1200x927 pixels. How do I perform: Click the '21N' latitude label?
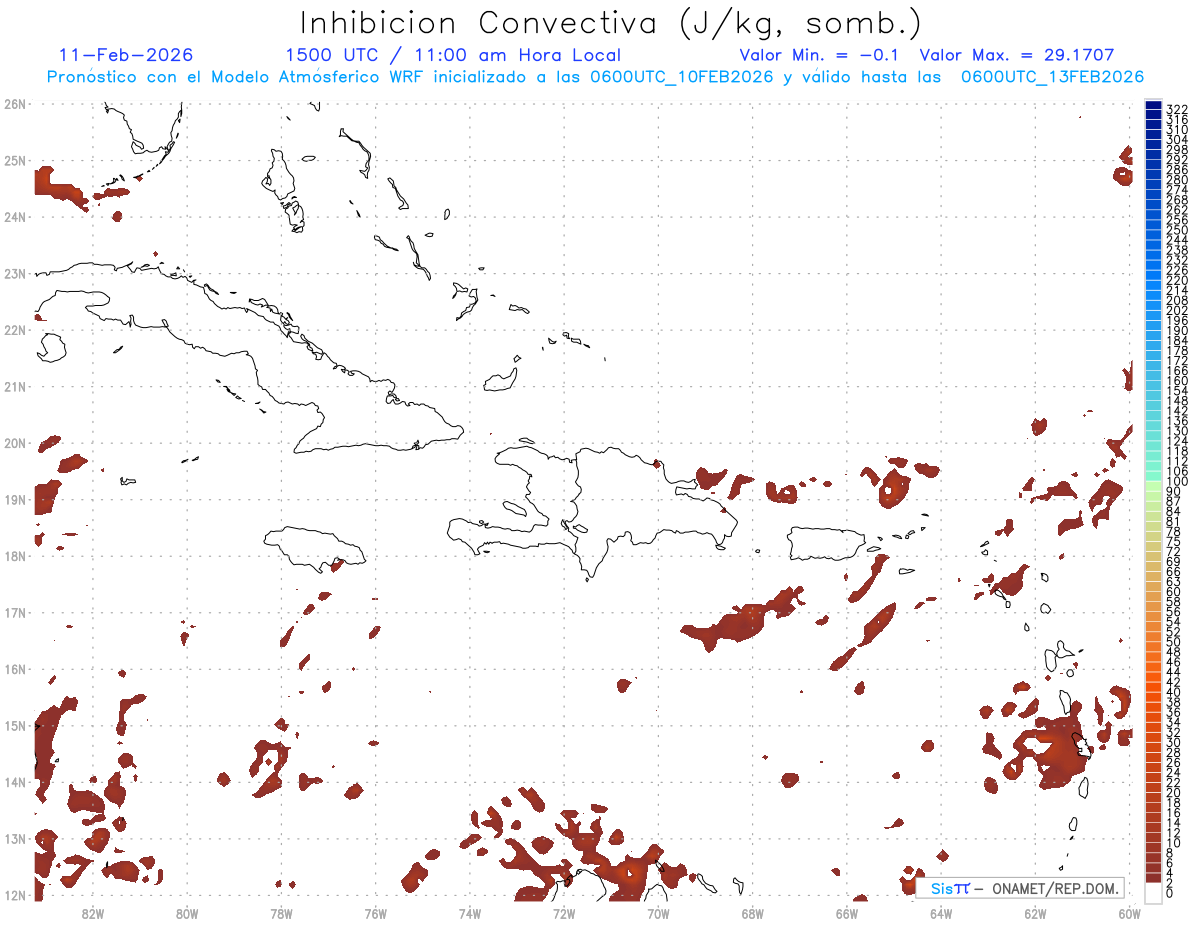[15, 386]
